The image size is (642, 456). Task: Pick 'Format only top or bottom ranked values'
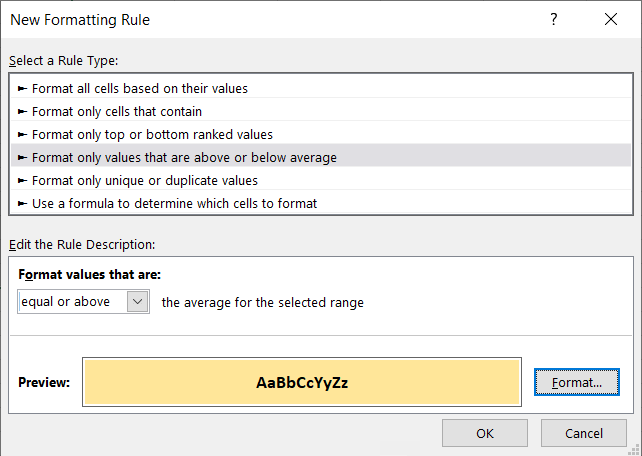point(321,134)
